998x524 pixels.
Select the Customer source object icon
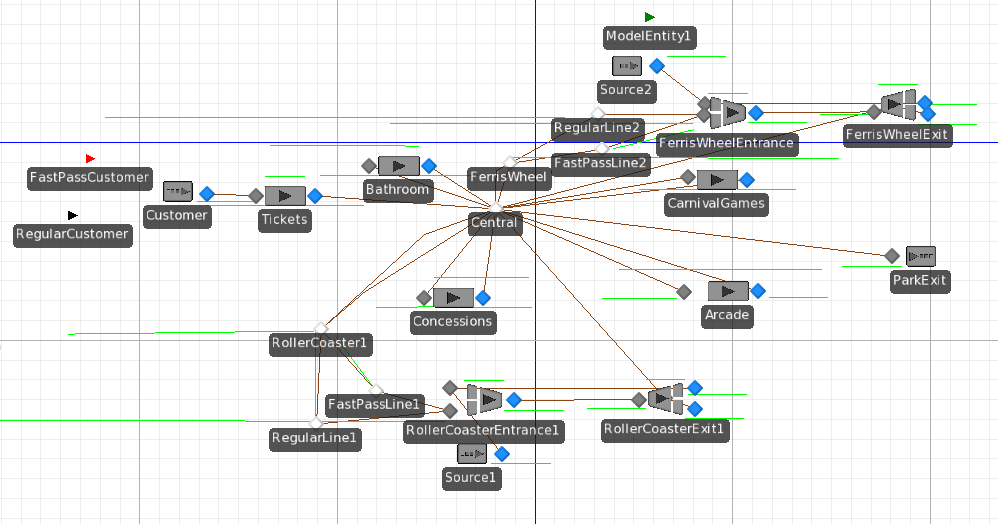(177, 190)
